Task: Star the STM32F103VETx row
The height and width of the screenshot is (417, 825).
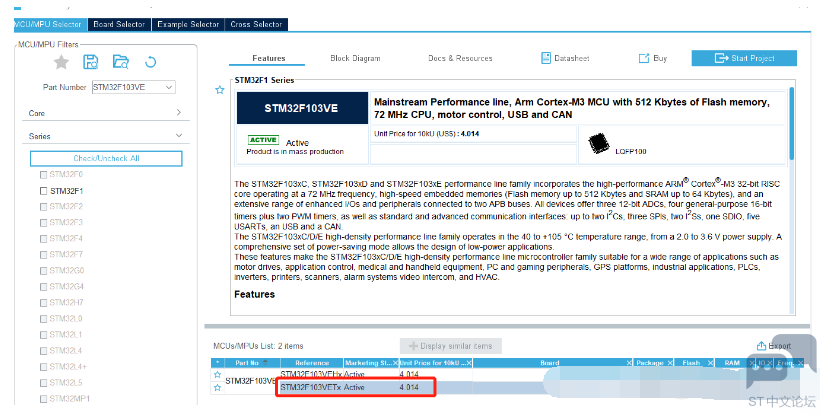Action: point(217,388)
